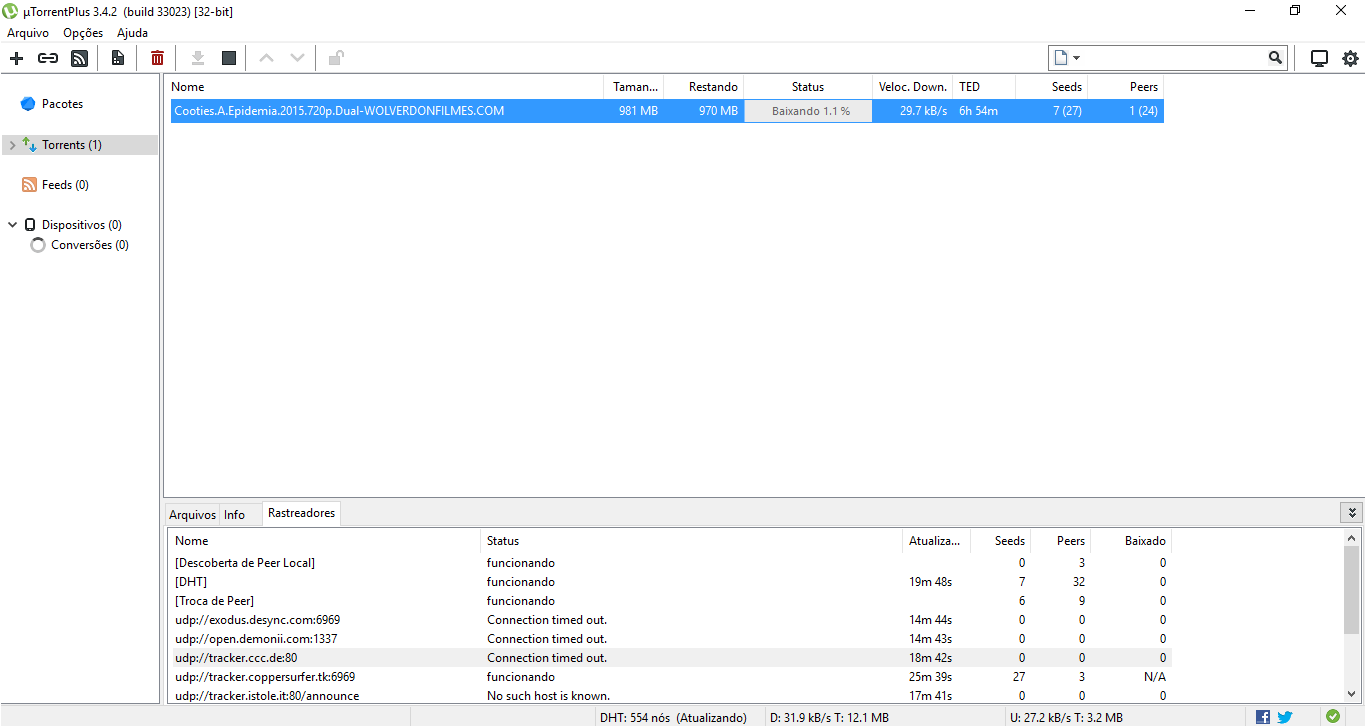This screenshot has height=727, width=1366.
Task: Open the Ajuda menu
Action: 132,33
